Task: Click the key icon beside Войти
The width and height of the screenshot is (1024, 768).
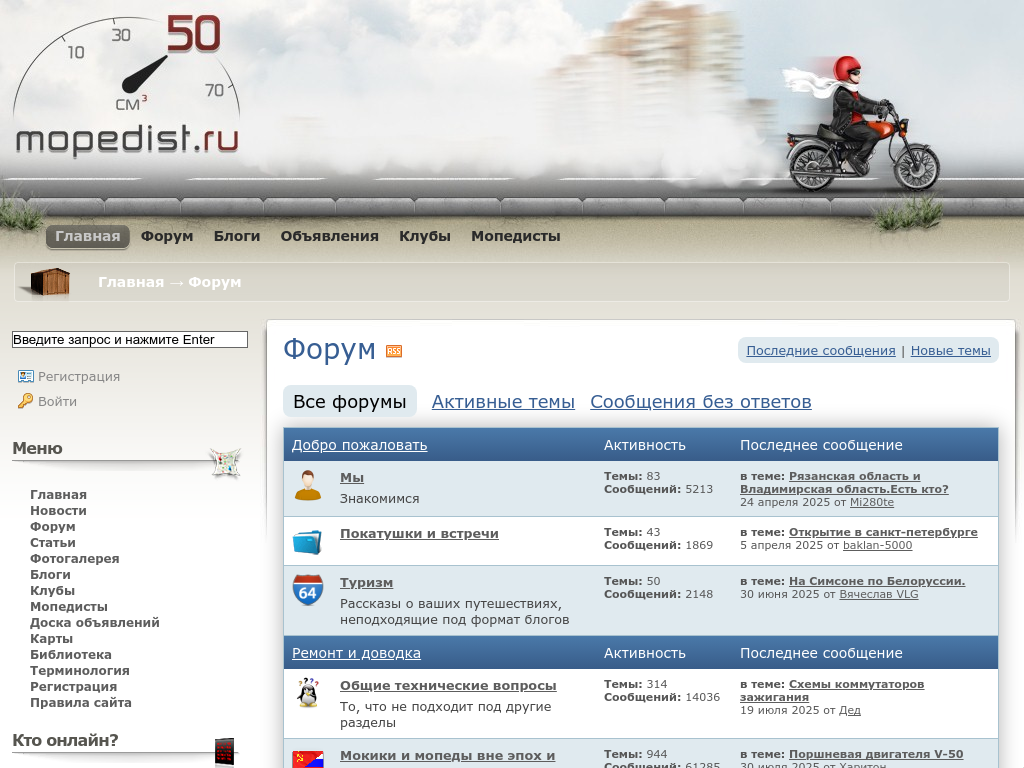Action: click(25, 401)
